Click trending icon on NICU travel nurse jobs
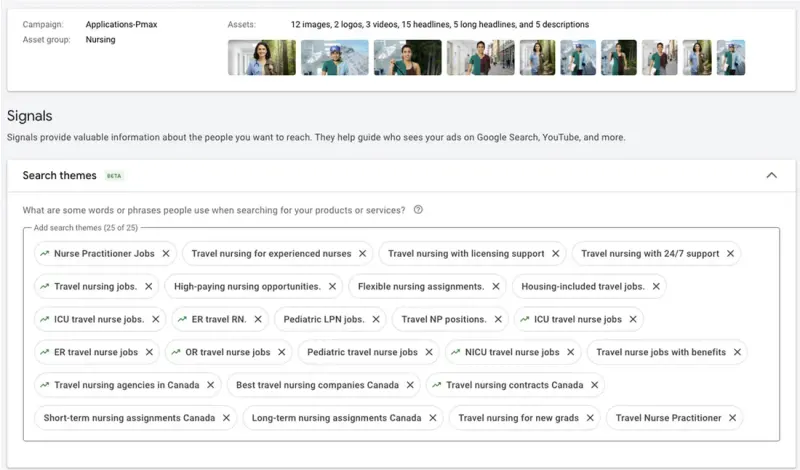Screen dimensions: 800x470 click(x=456, y=352)
